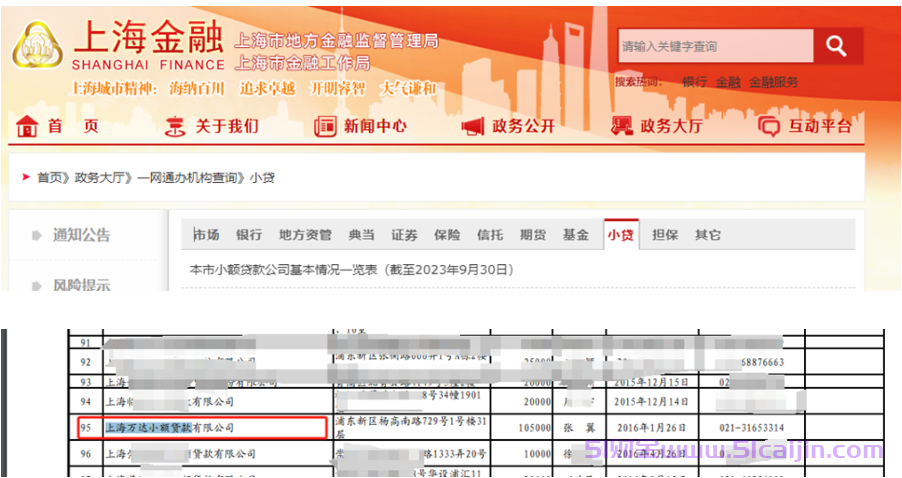Open the 互动平台 navigation menu
The width and height of the screenshot is (902, 478).
click(820, 126)
